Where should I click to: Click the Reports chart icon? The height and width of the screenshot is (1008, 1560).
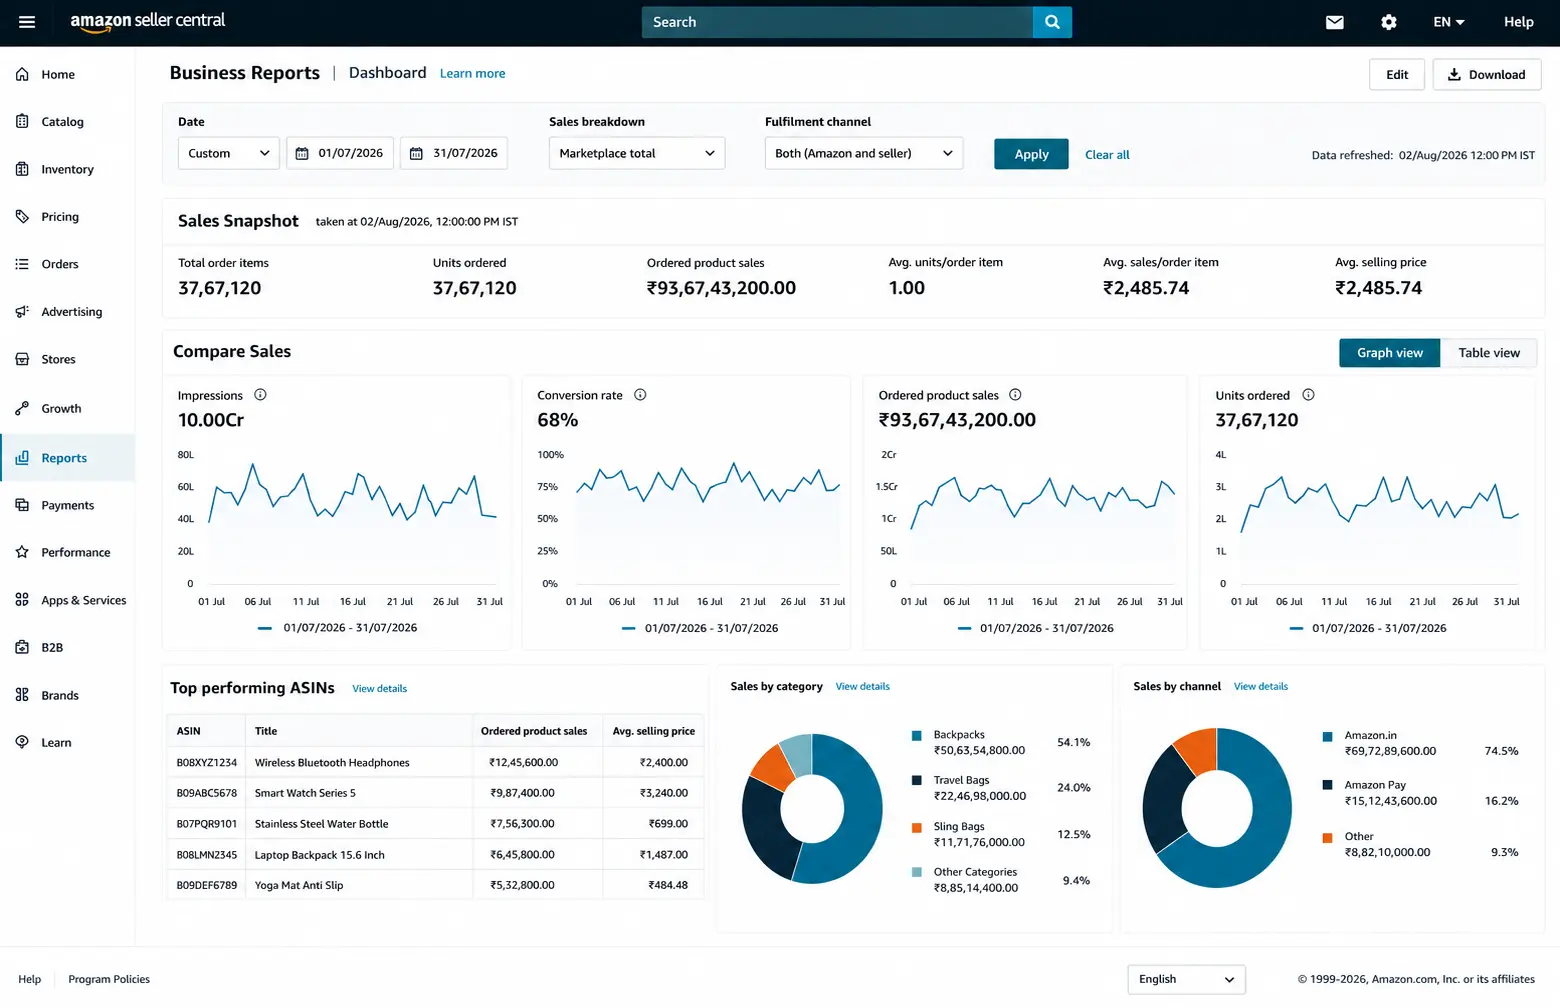pos(22,457)
